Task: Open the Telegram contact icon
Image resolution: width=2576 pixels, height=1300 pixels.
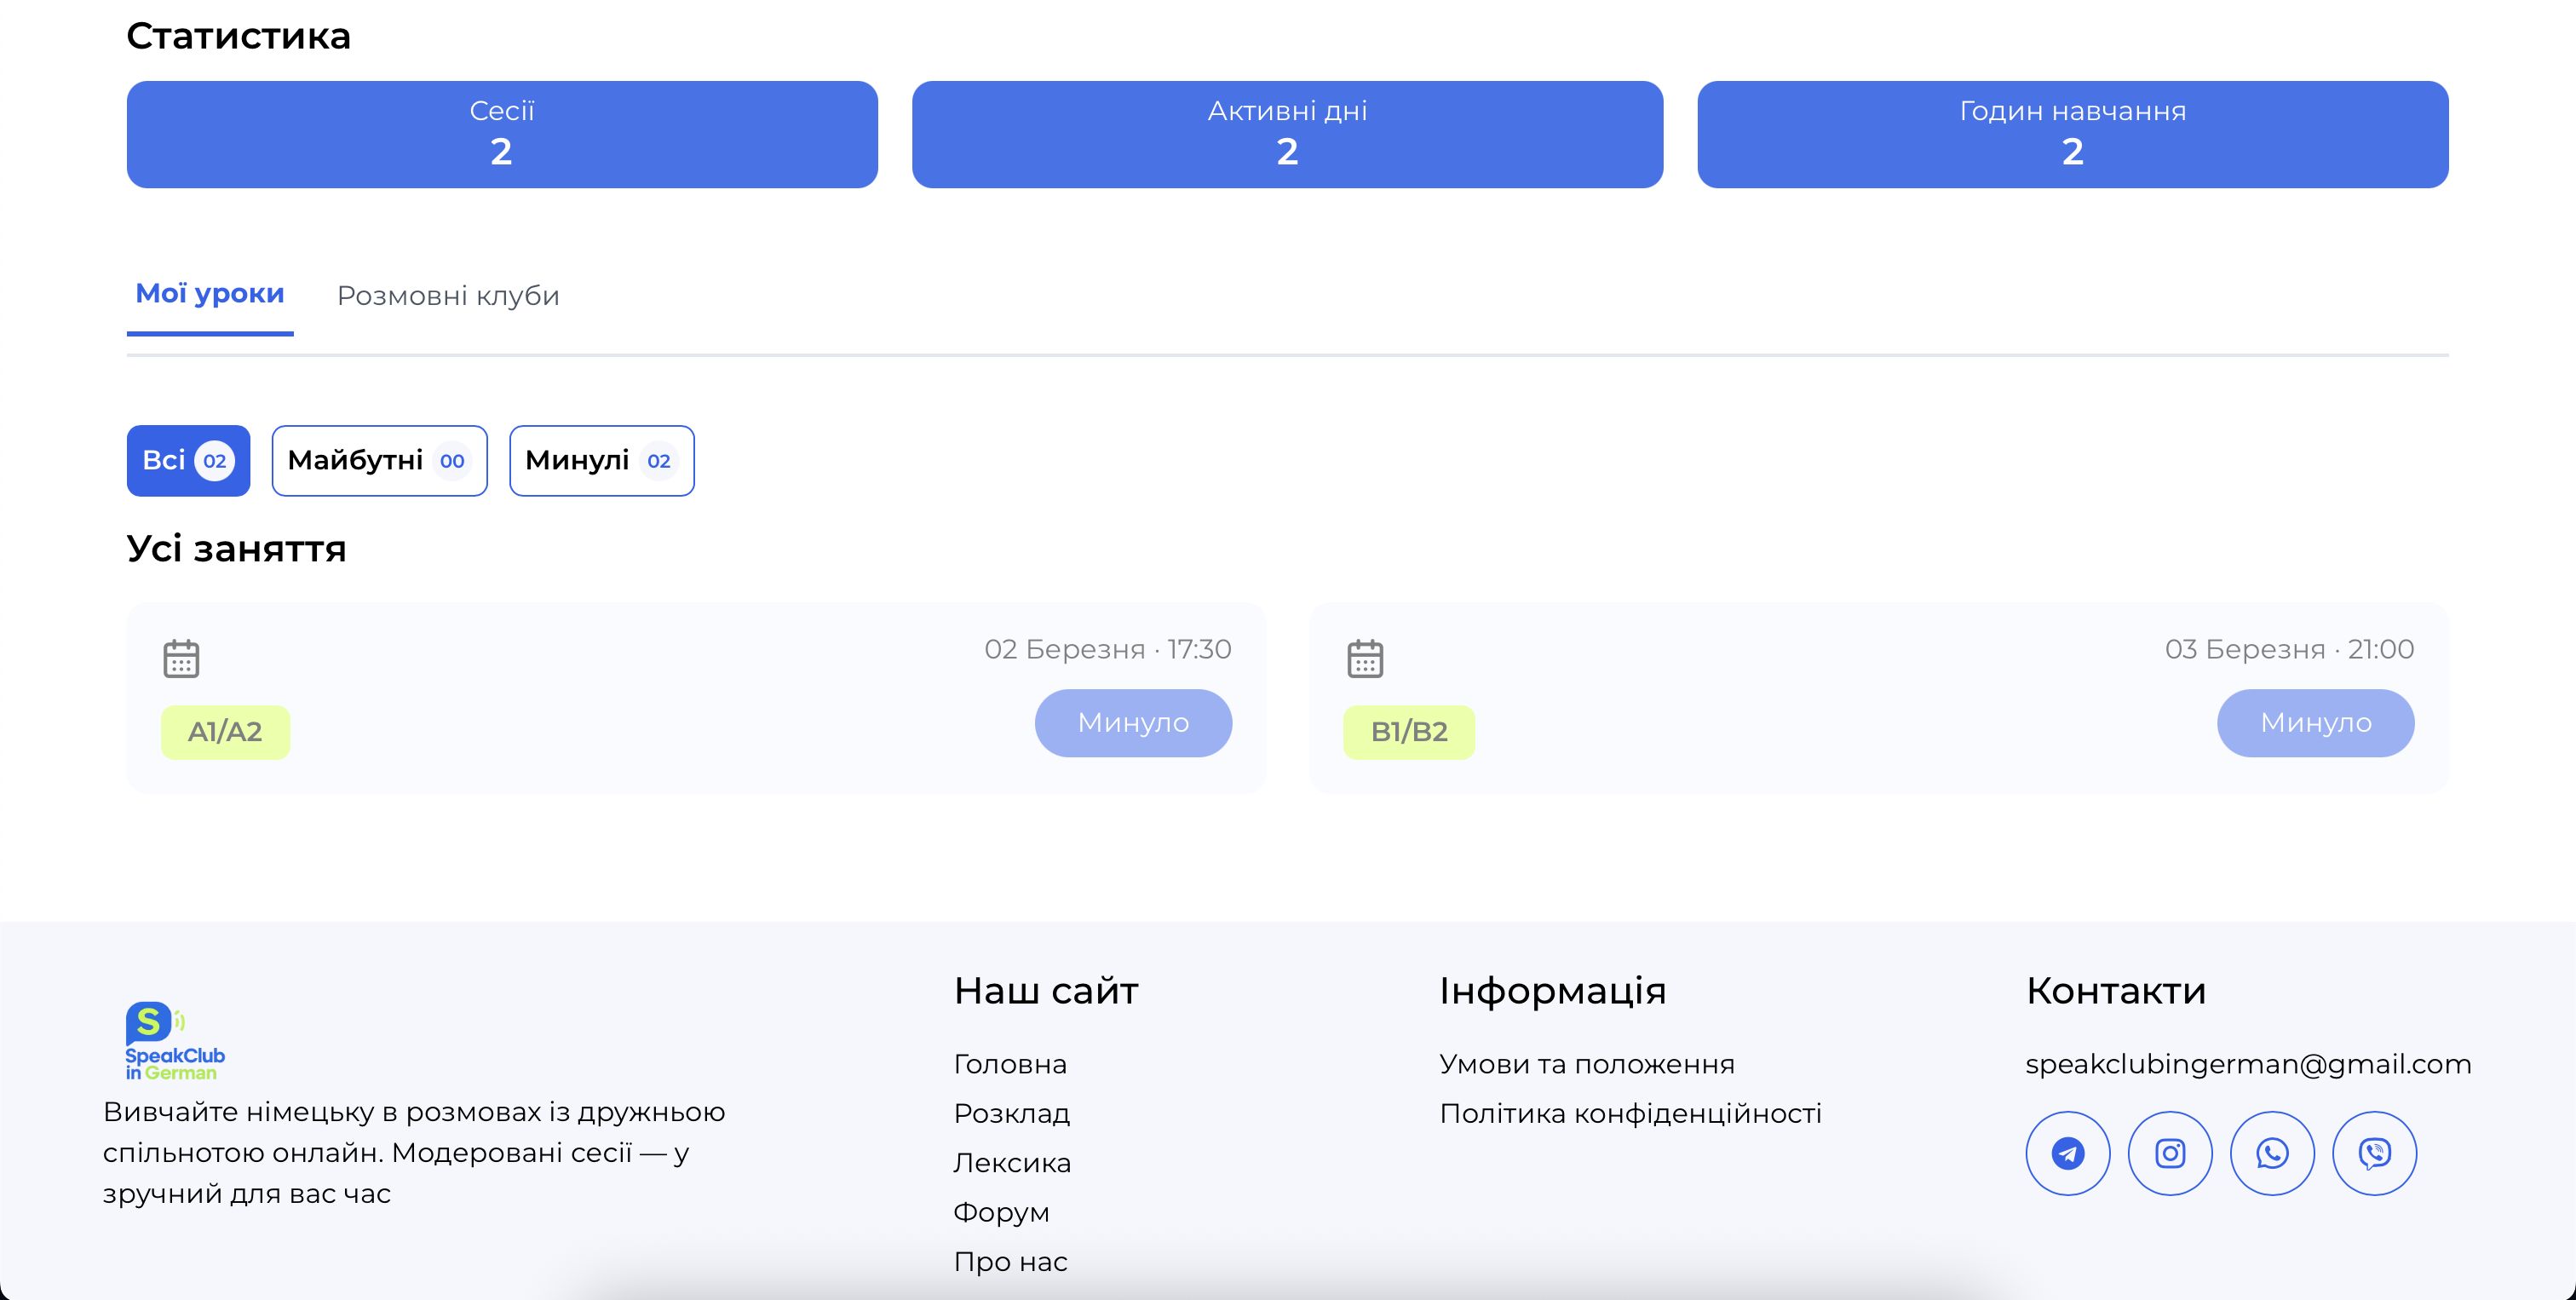Action: click(x=2067, y=1153)
